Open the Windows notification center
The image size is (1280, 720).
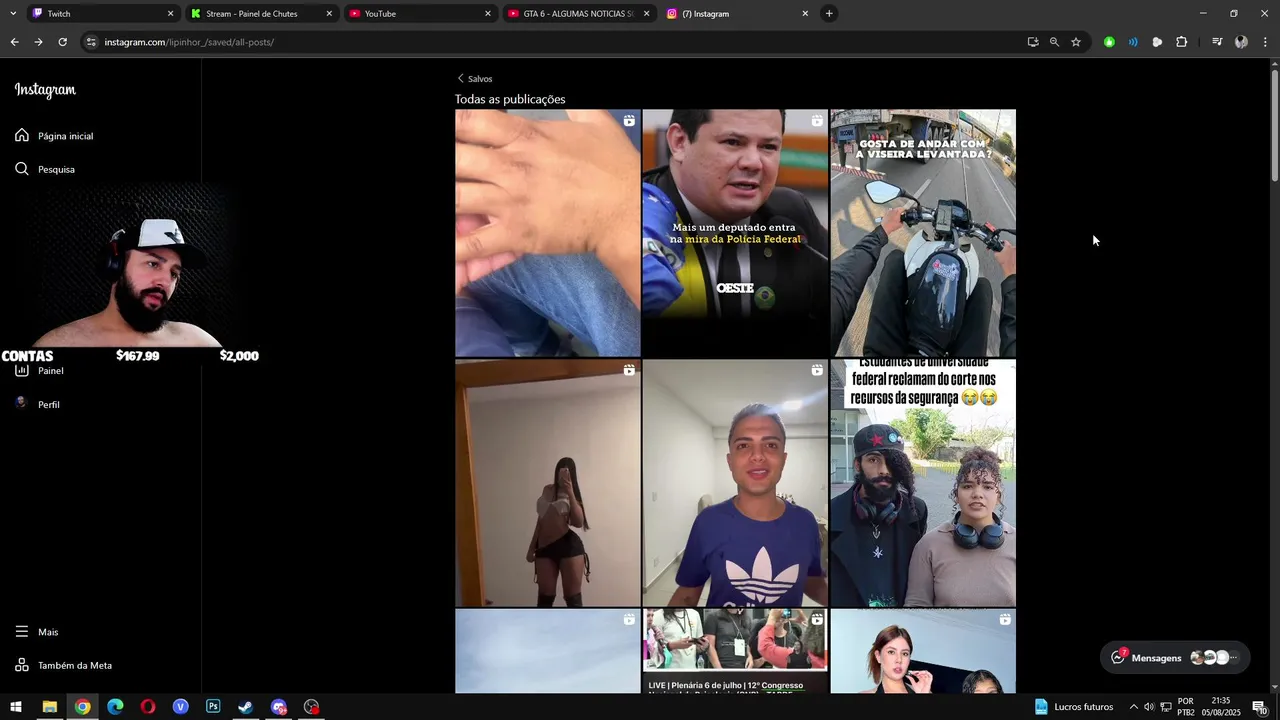(x=1259, y=707)
